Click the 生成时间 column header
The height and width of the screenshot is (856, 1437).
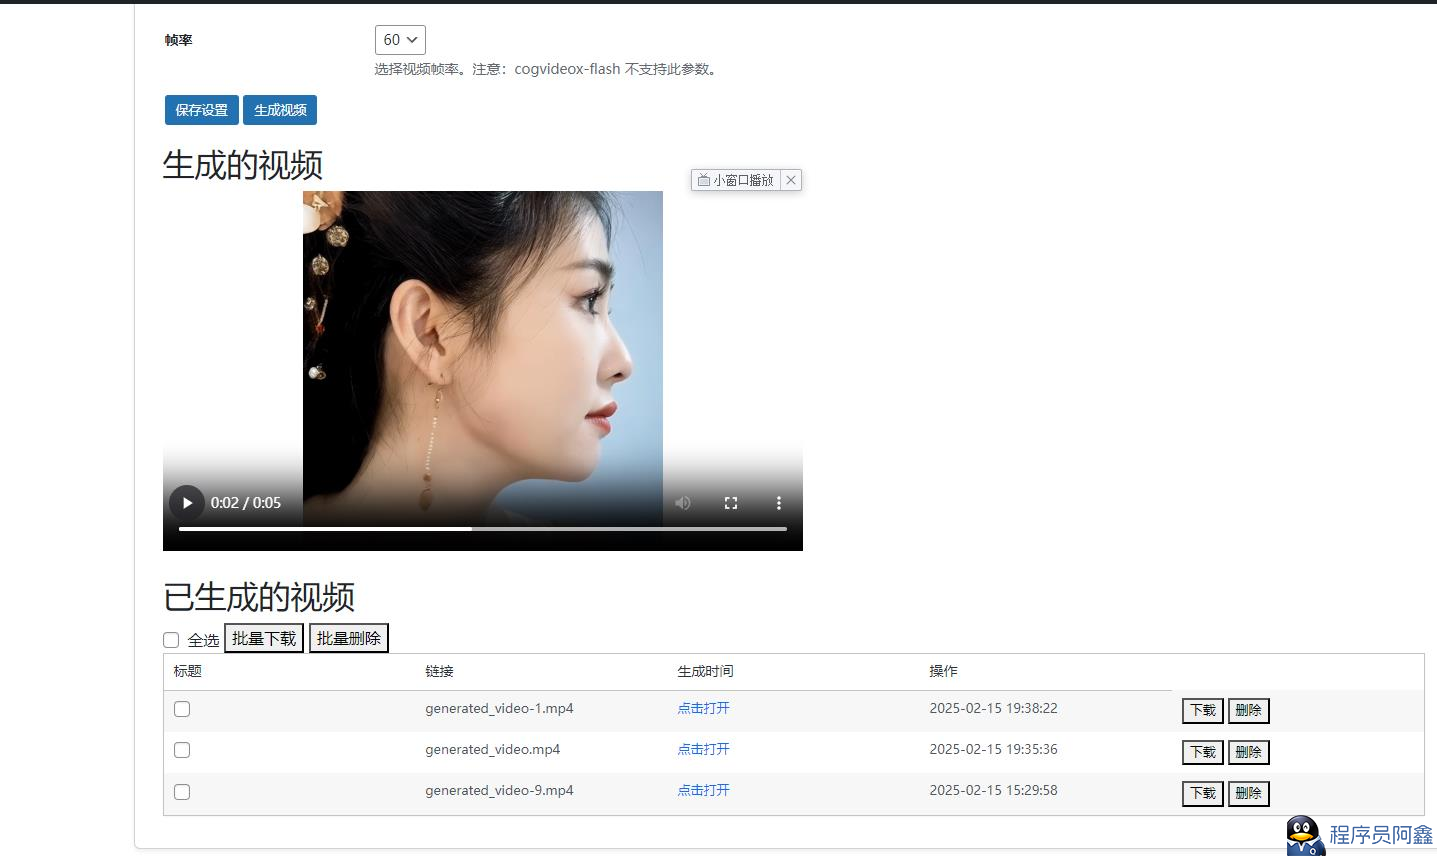tap(705, 671)
